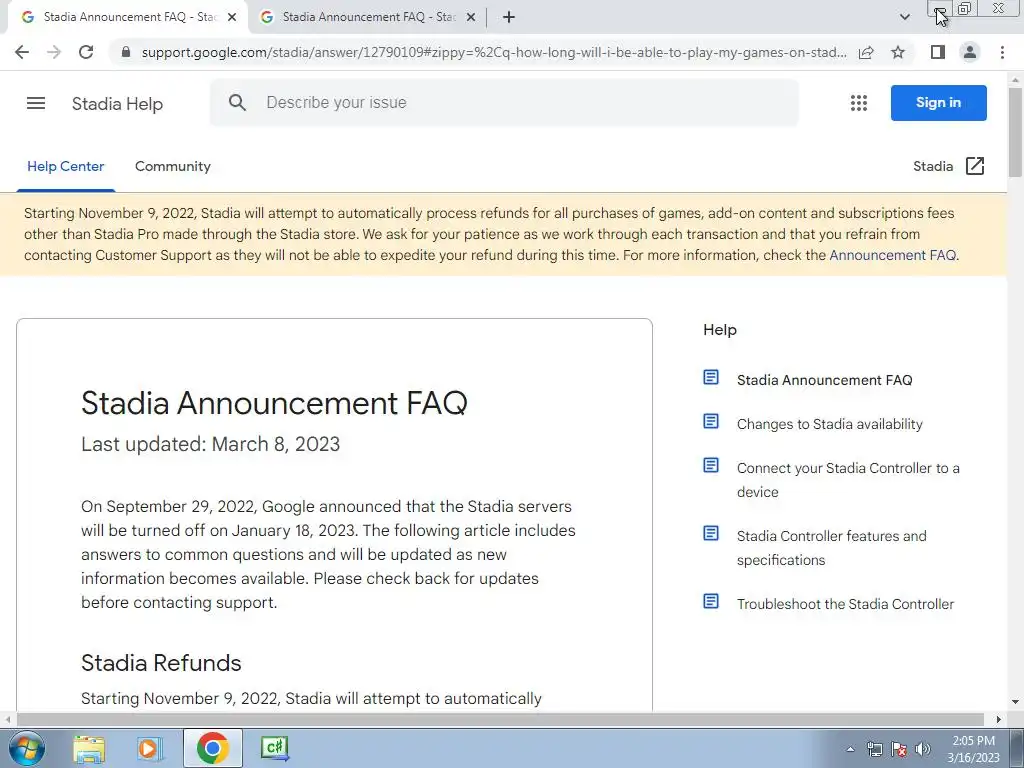The width and height of the screenshot is (1024, 768).
Task: Open the Windows Start menu
Action: coord(27,748)
